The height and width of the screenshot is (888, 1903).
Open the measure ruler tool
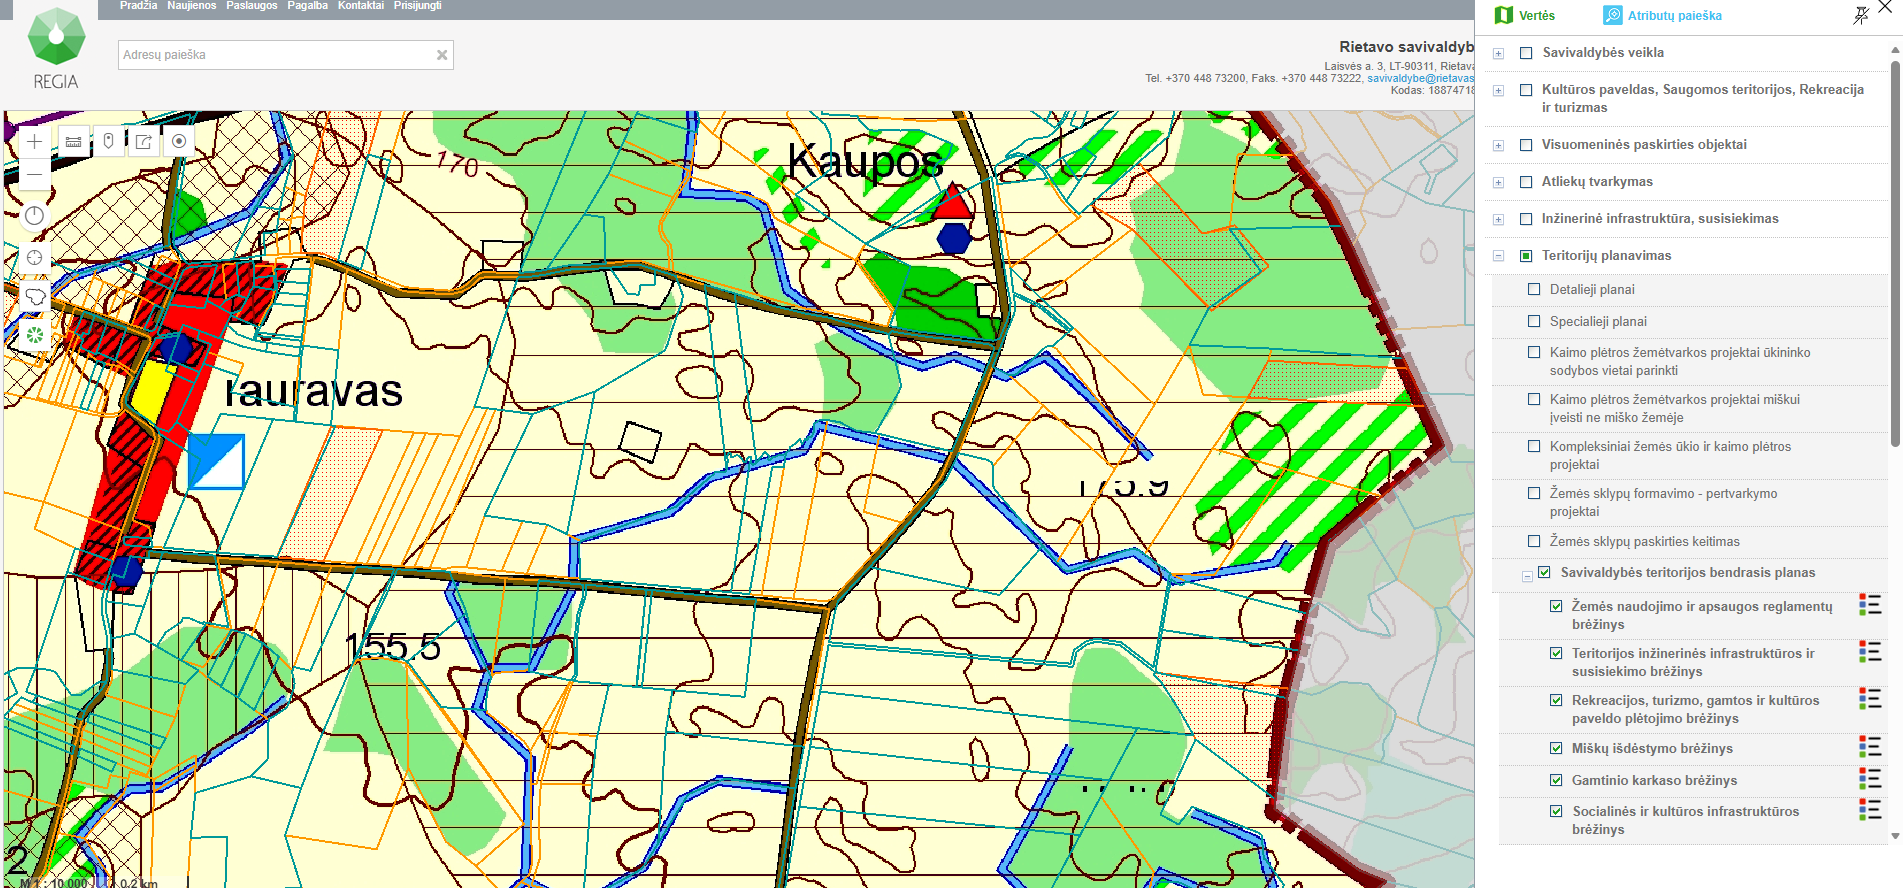tap(73, 142)
